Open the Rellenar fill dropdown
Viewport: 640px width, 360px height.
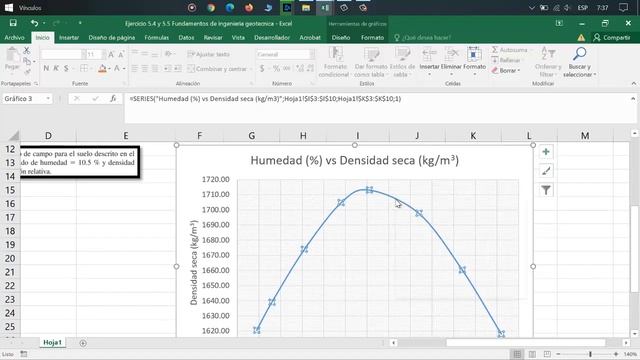tap(507, 60)
